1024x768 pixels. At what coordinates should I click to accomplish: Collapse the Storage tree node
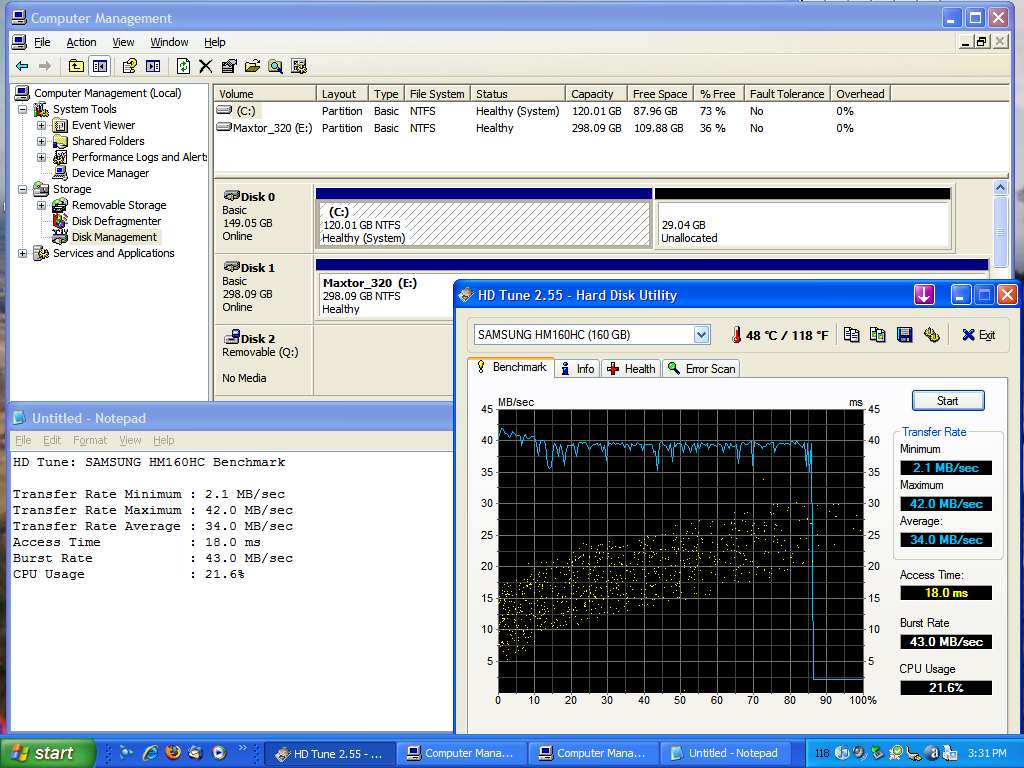[23, 189]
